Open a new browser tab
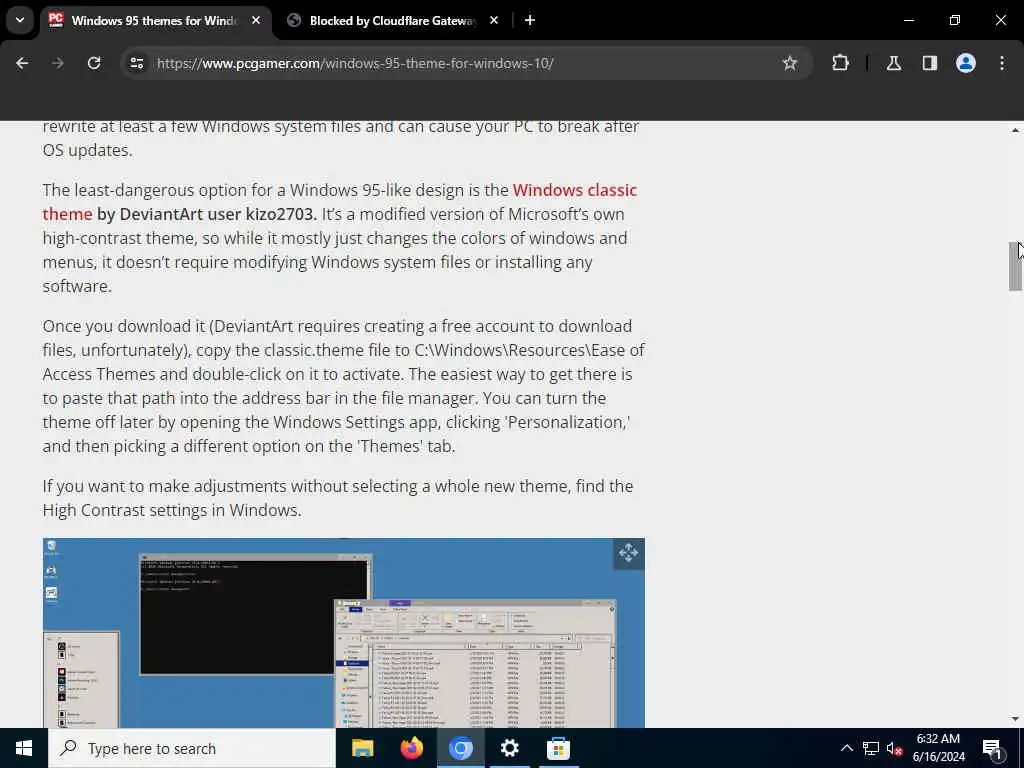The width and height of the screenshot is (1024, 768). pos(530,20)
